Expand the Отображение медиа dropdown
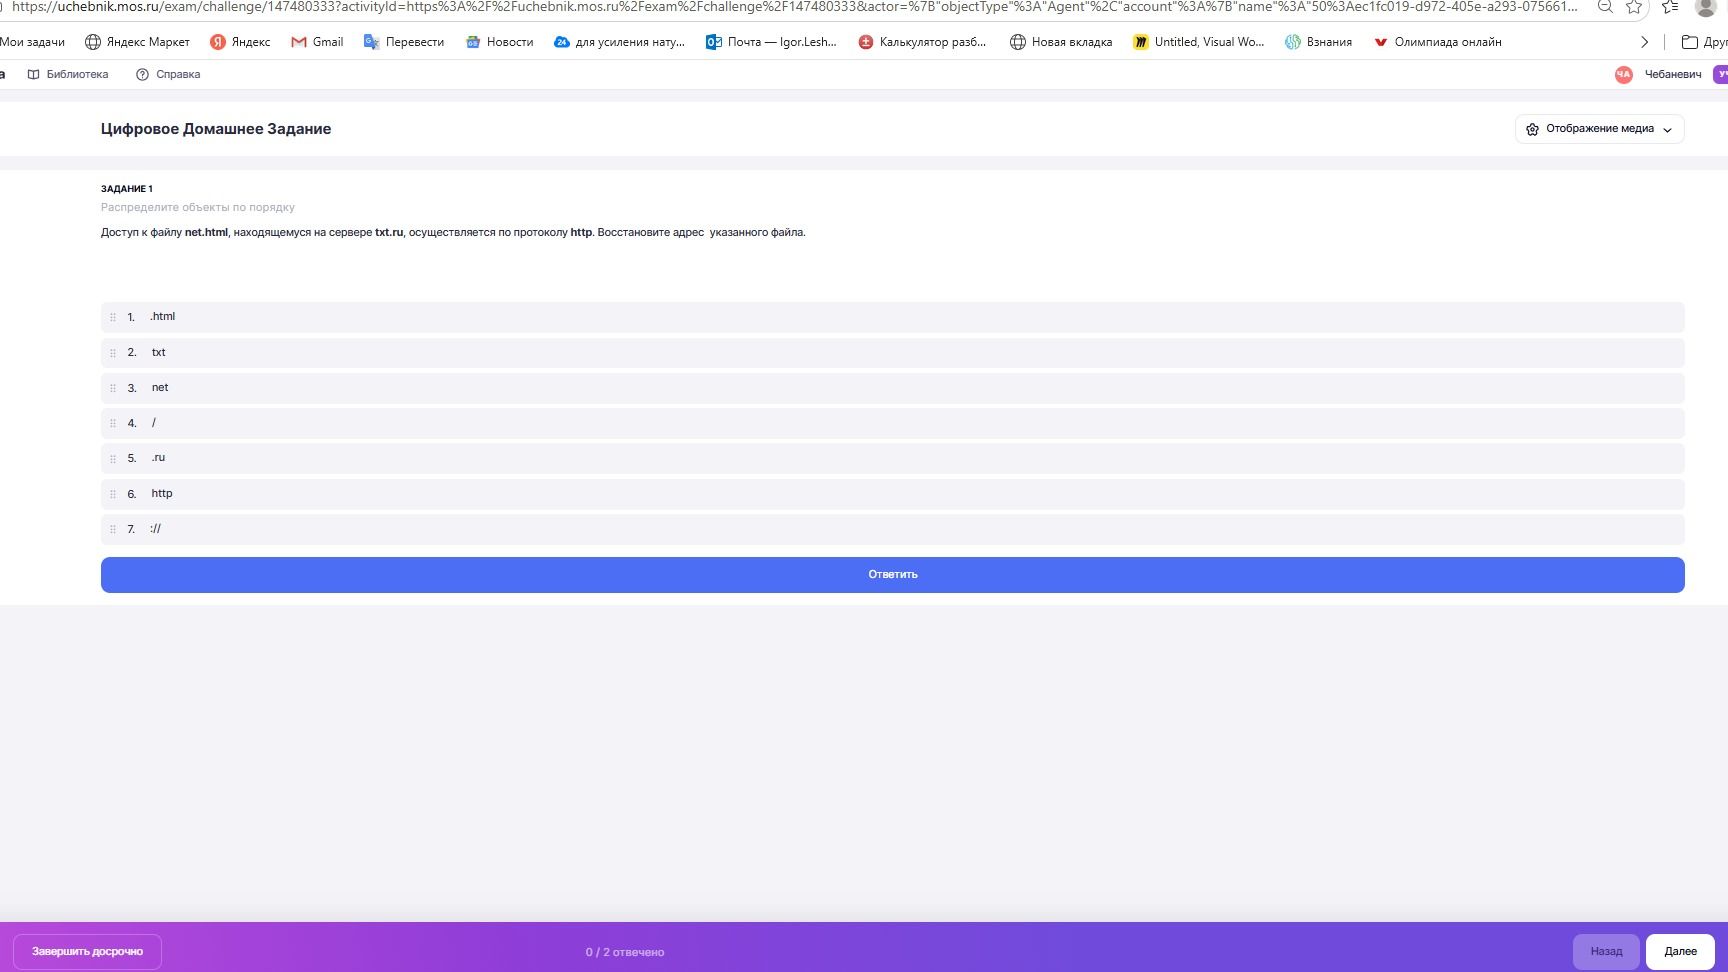 pyautogui.click(x=1599, y=129)
